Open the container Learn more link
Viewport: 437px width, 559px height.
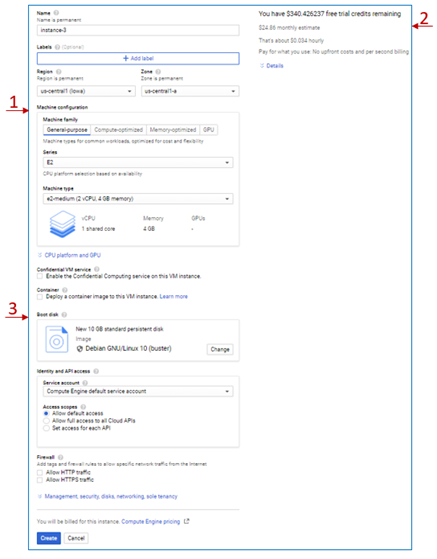(174, 297)
